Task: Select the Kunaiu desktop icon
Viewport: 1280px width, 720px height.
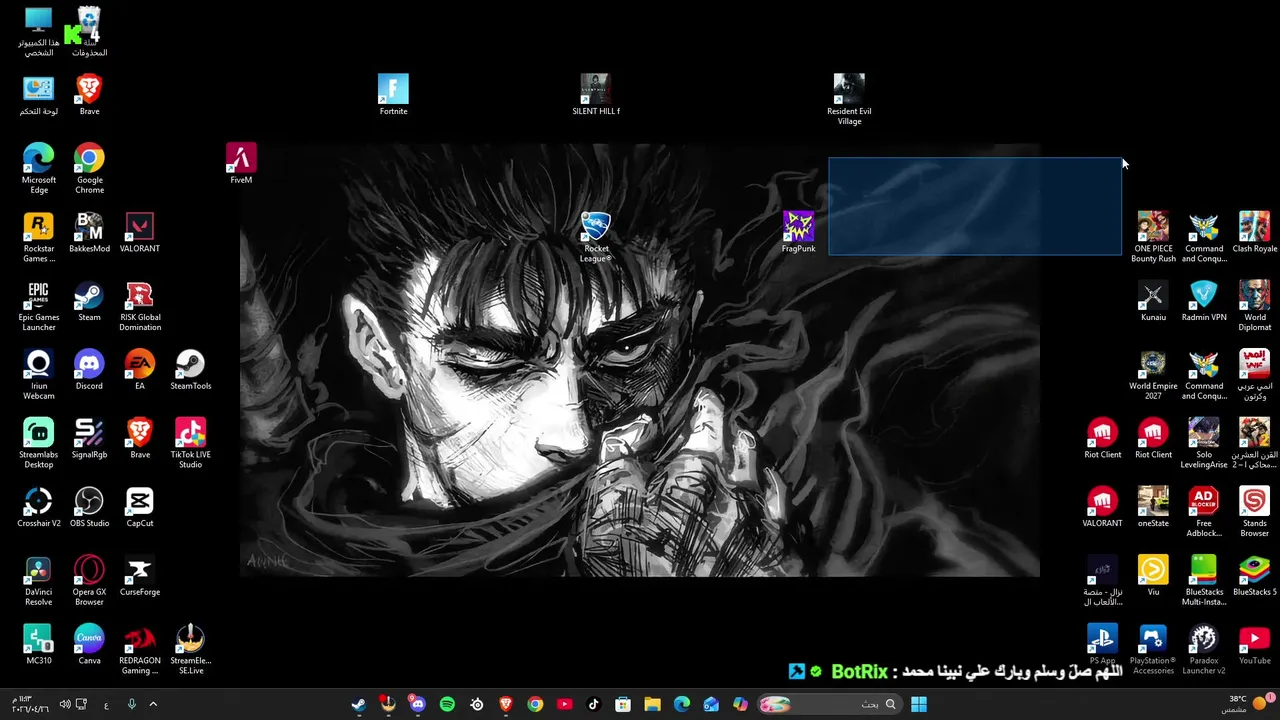Action: coord(1153,301)
